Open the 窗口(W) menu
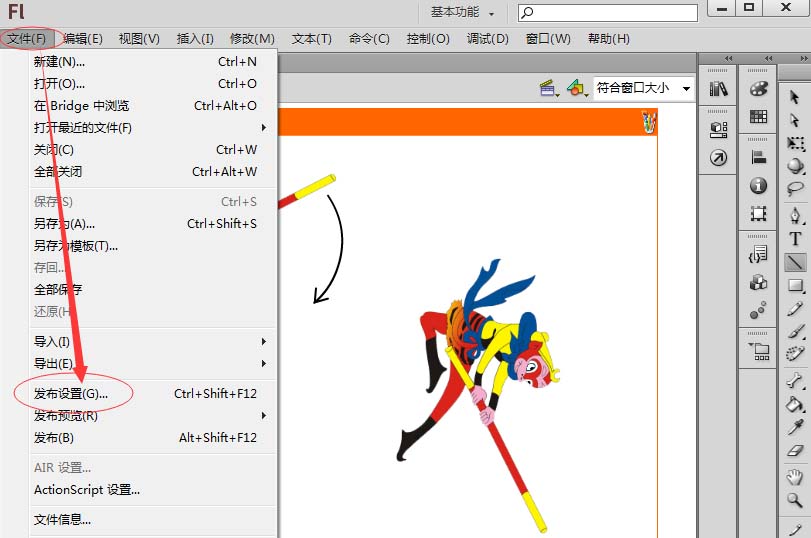811x538 pixels. tap(548, 39)
